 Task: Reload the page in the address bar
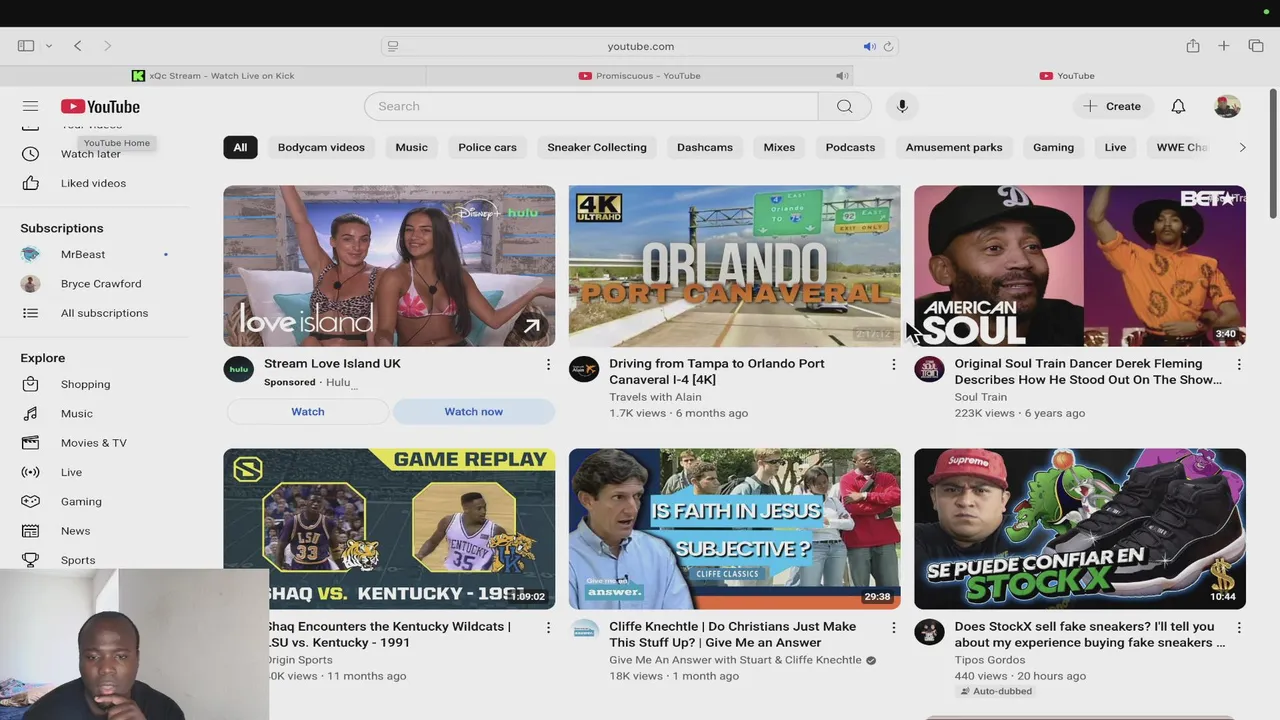coord(888,46)
